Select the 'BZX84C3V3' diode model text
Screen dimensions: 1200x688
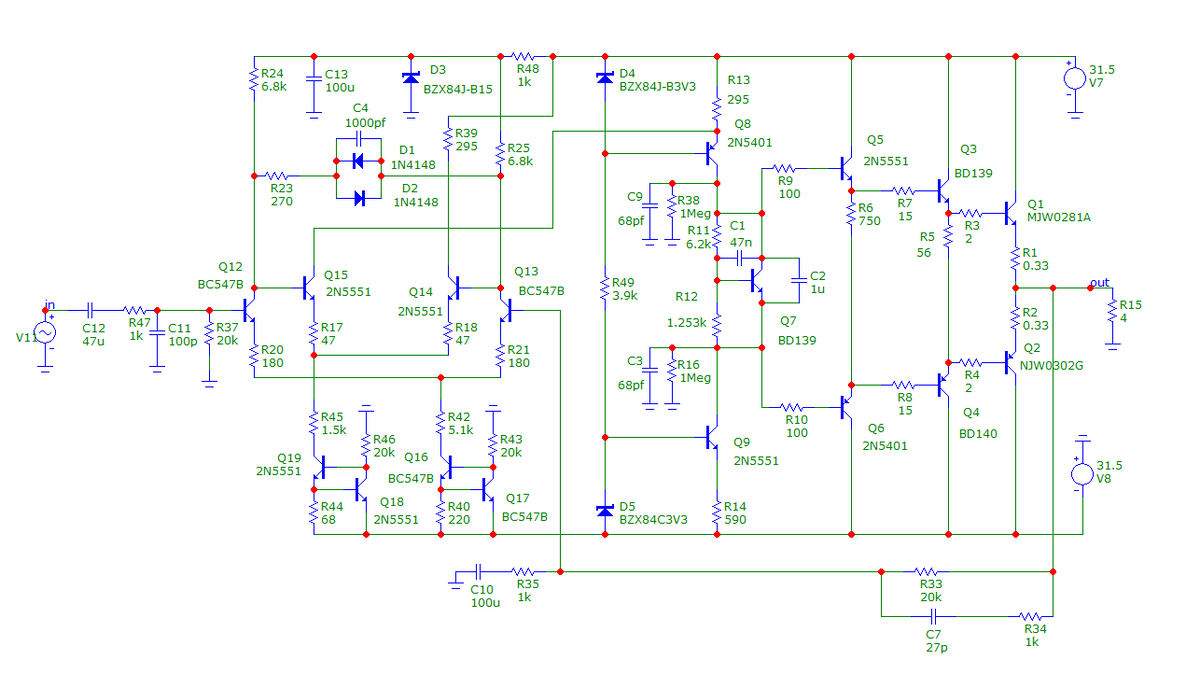tap(653, 519)
